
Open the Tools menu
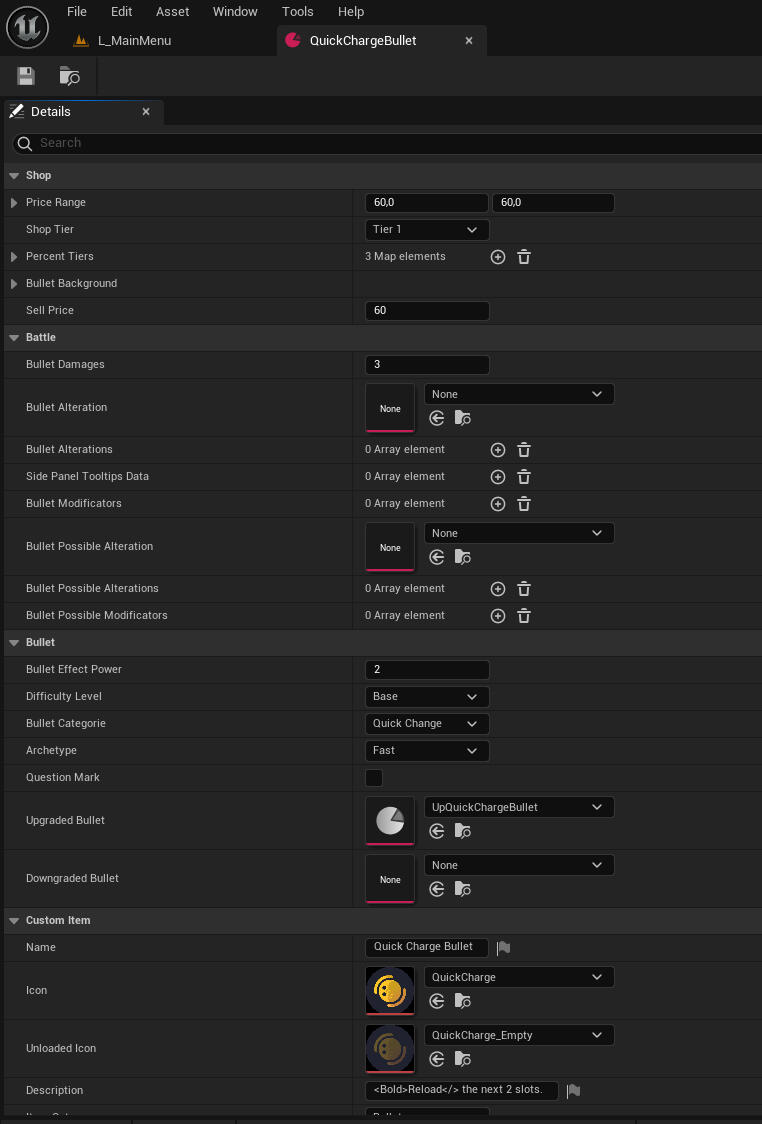(297, 12)
